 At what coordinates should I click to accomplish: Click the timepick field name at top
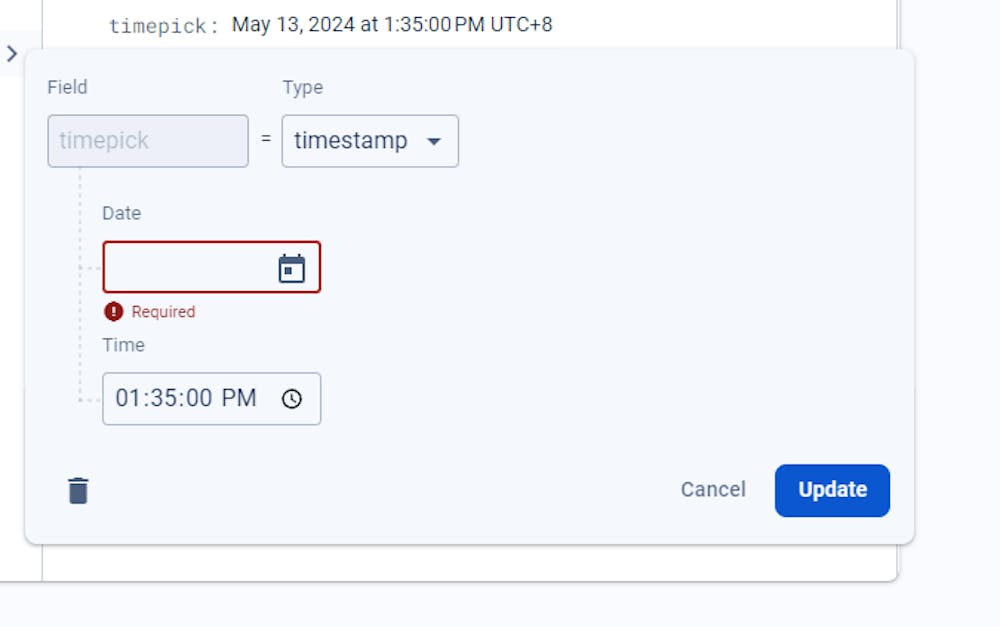(162, 26)
